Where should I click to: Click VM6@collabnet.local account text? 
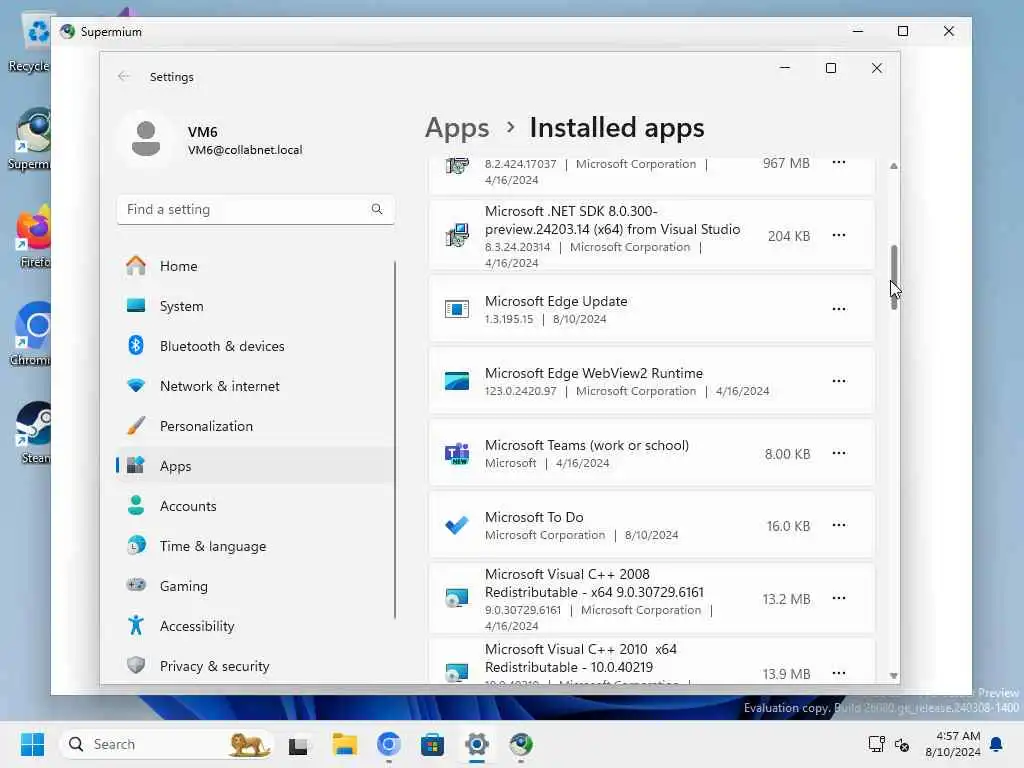[x=245, y=150]
